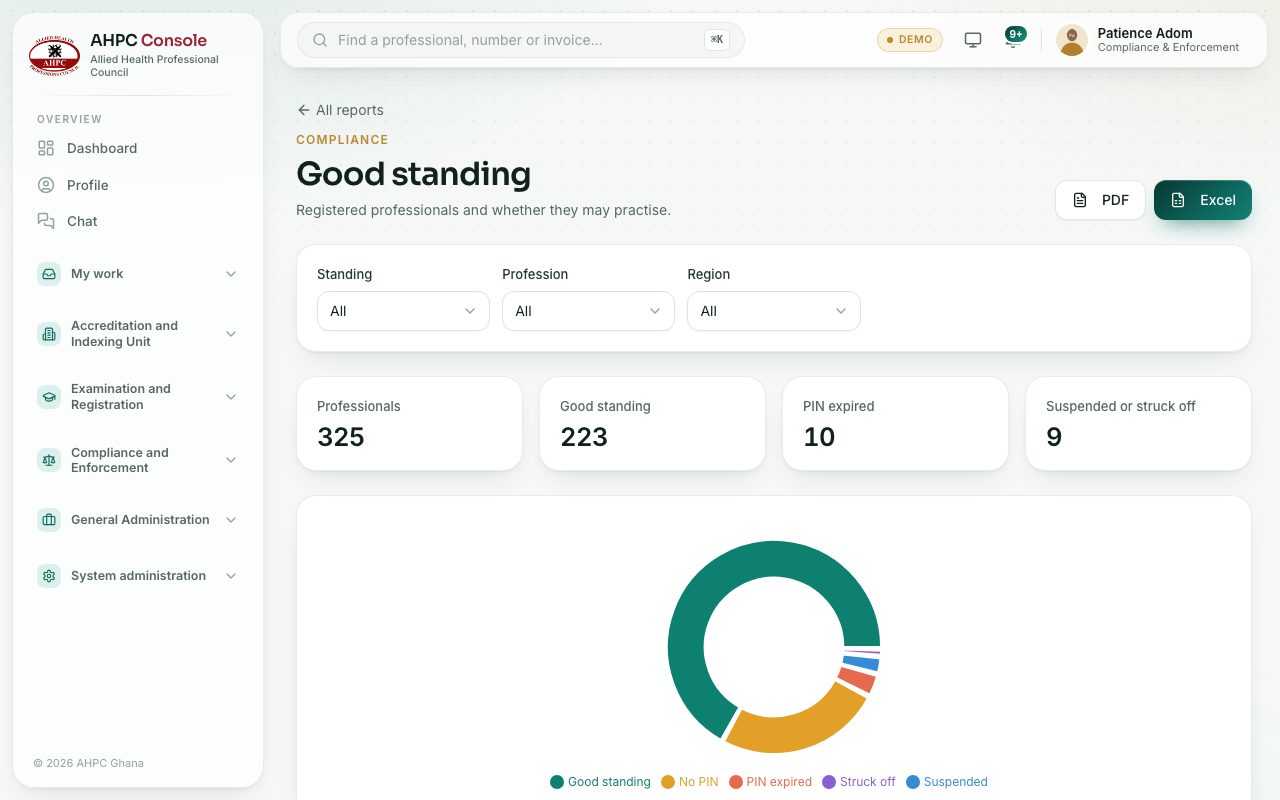The height and width of the screenshot is (800, 1280).
Task: Click the PDF document icon
Action: click(x=1080, y=200)
